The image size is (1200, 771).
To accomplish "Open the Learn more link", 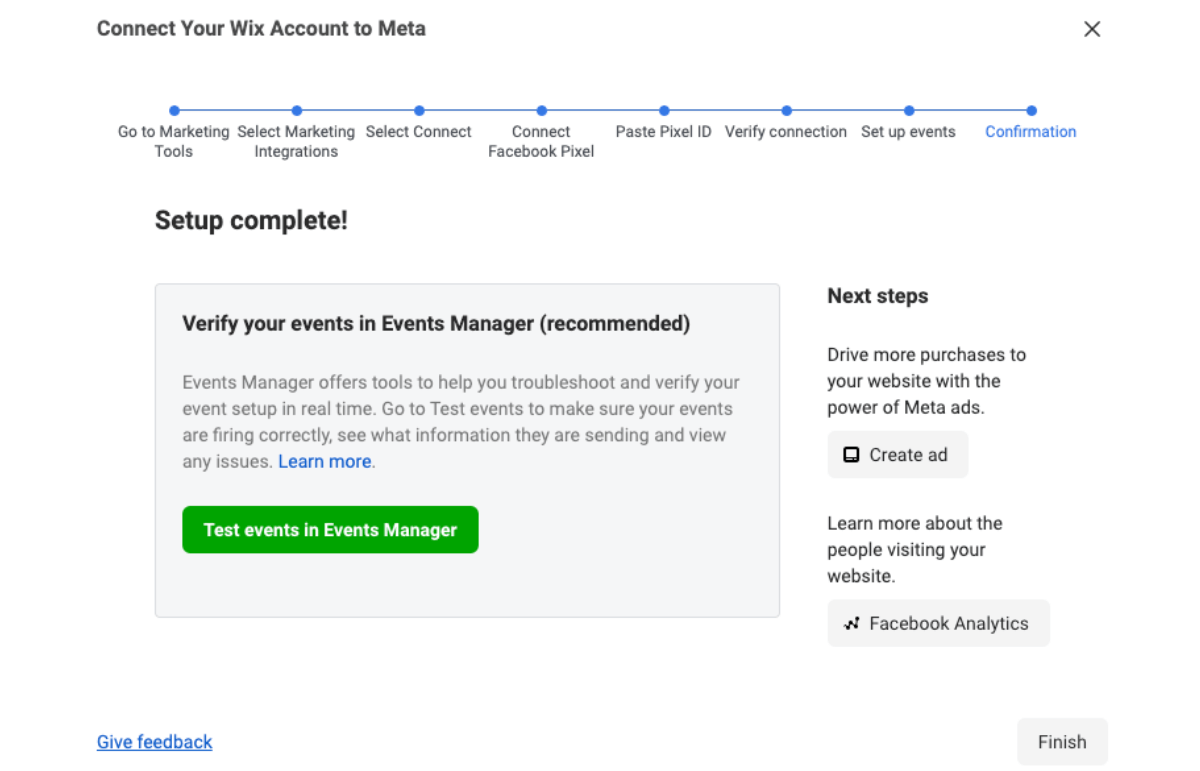I will (325, 462).
